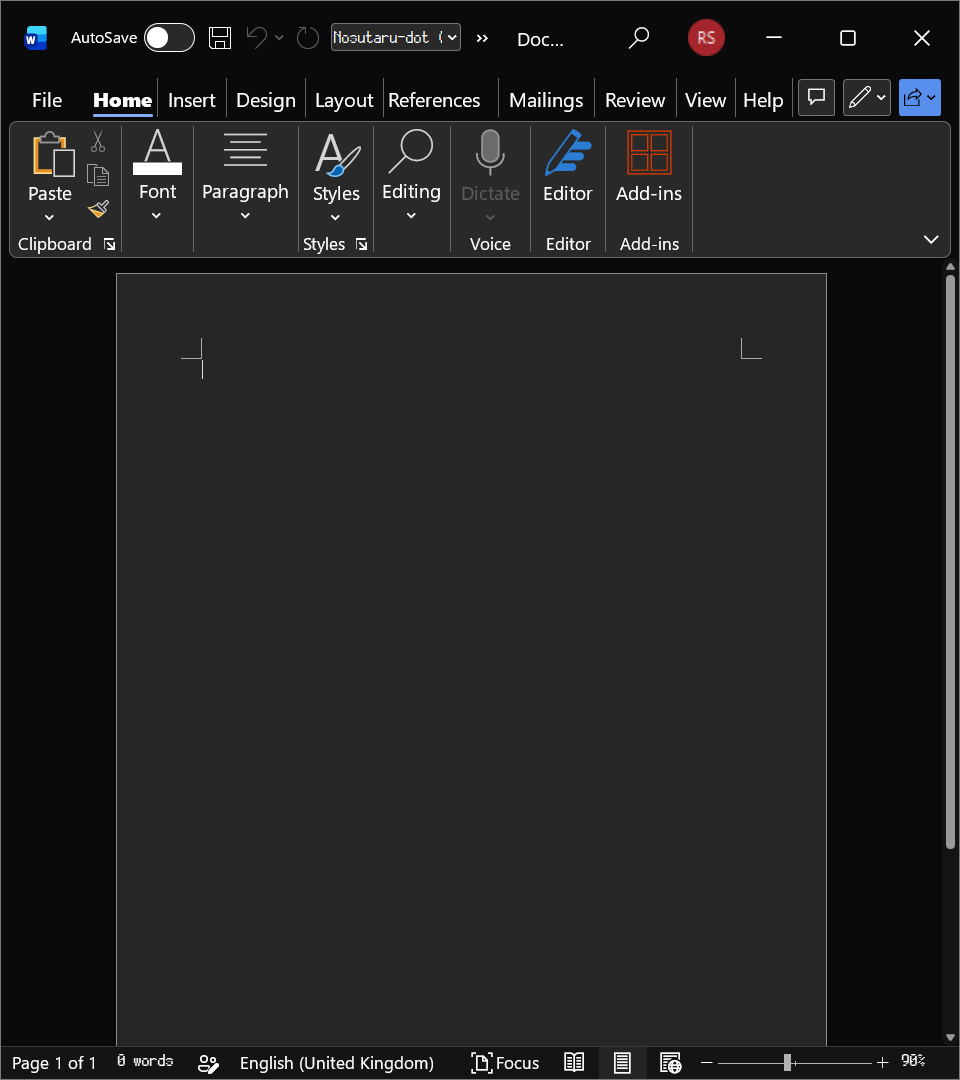Click the Paste clipboard icon

coord(52,154)
